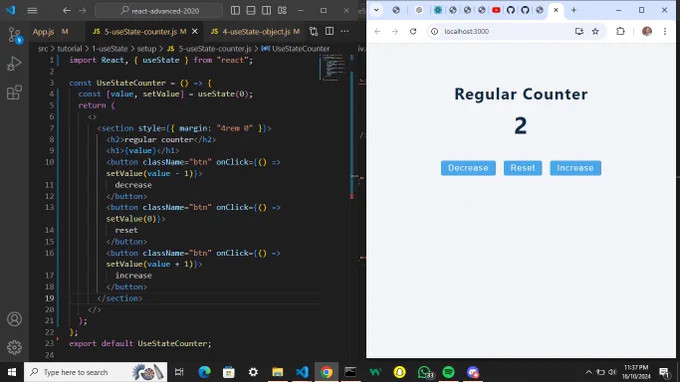Click the Increase button in browser
Image resolution: width=680 pixels, height=382 pixels.
[575, 168]
